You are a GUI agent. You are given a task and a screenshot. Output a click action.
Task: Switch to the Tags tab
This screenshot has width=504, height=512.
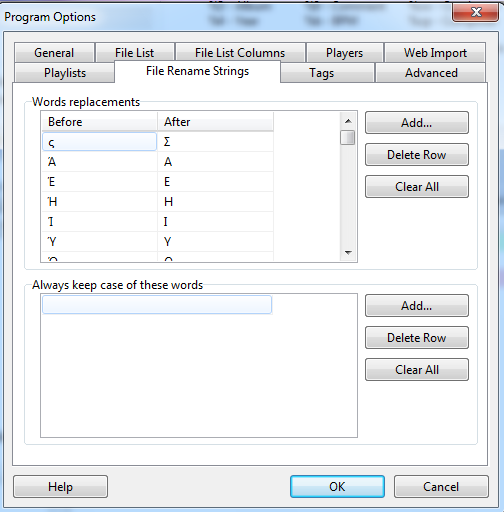321,73
